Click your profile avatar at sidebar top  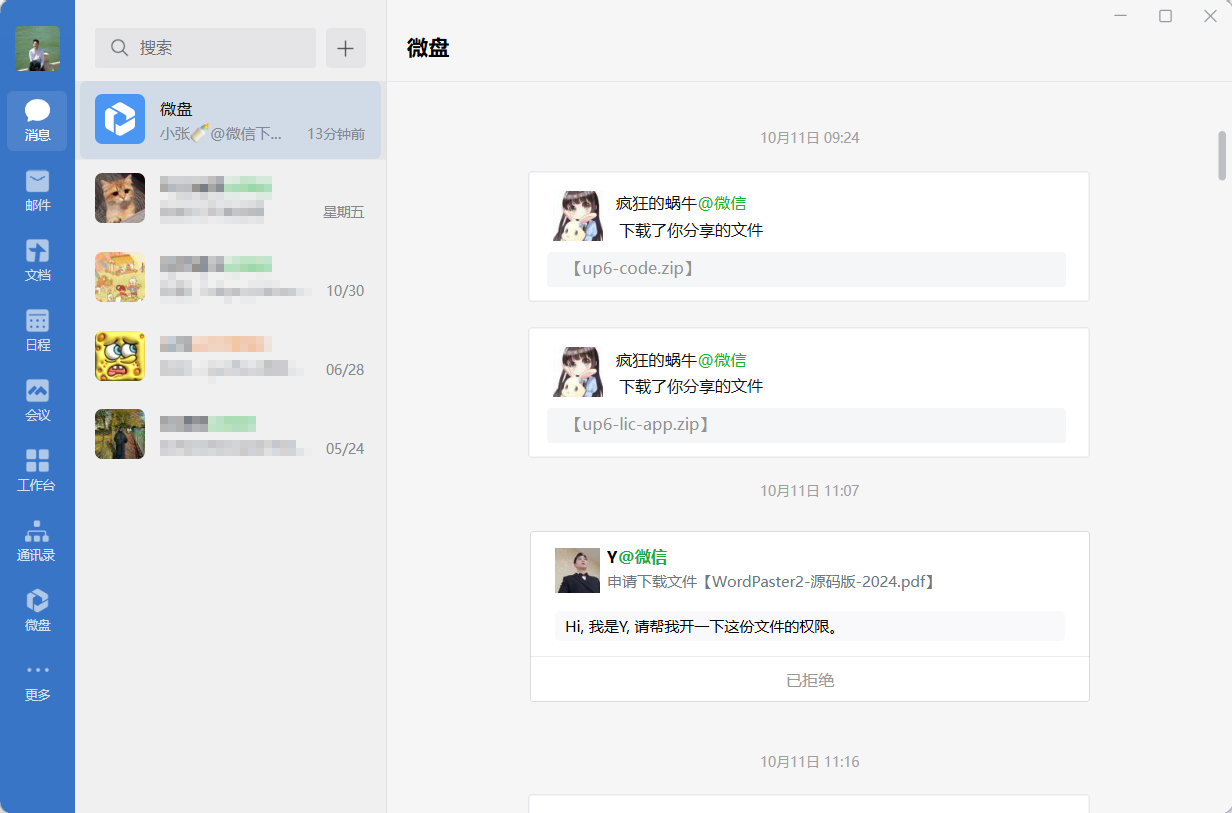pyautogui.click(x=37, y=49)
